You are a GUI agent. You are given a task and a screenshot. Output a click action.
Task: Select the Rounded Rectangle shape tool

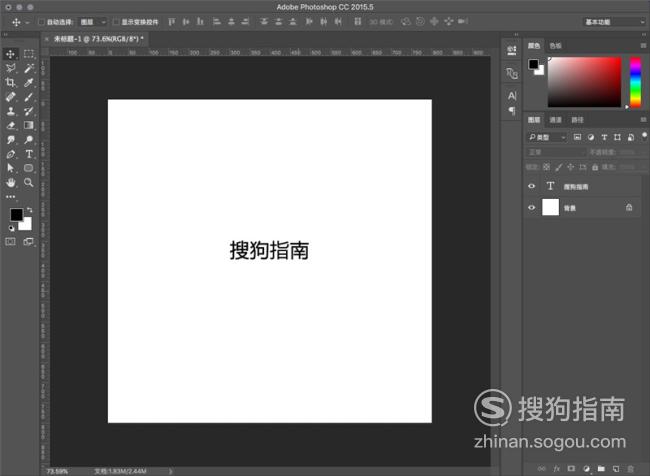click(29, 168)
